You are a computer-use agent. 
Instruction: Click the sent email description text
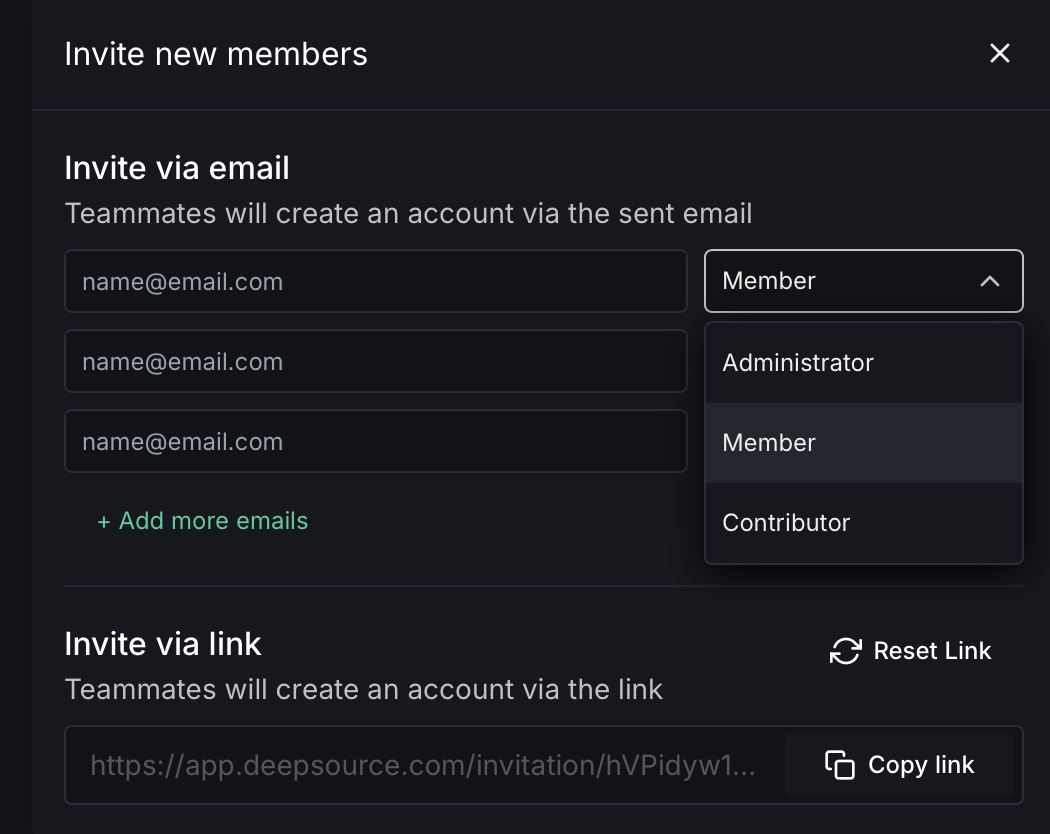point(408,213)
